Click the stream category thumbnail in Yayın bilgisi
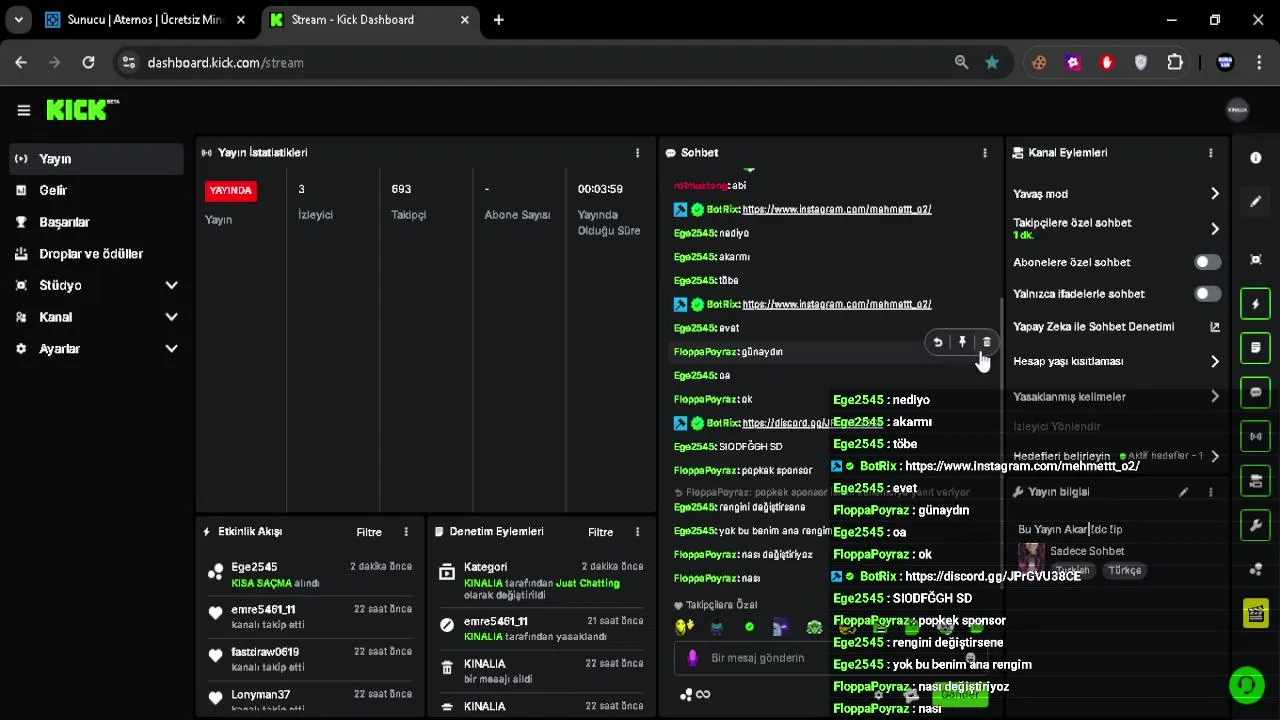 click(1031, 556)
